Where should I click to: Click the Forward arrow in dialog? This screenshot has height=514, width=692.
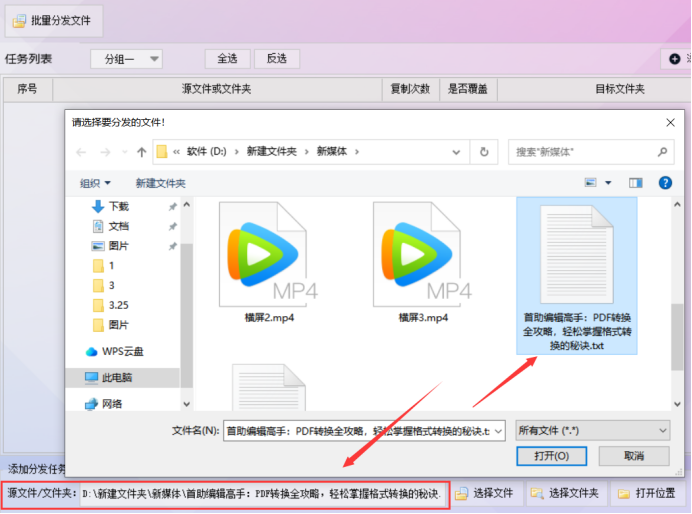(105, 153)
